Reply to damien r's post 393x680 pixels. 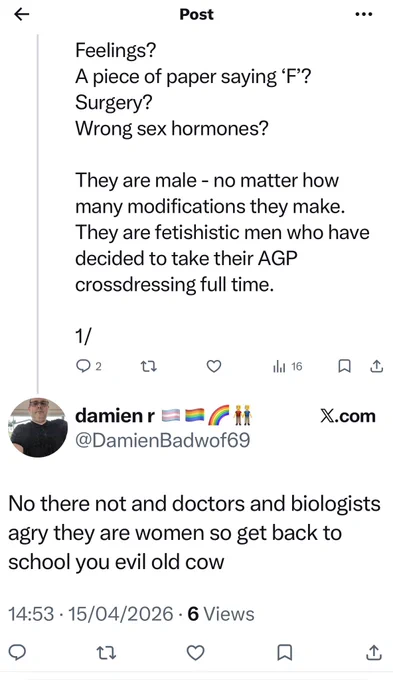pyautogui.click(x=17, y=652)
